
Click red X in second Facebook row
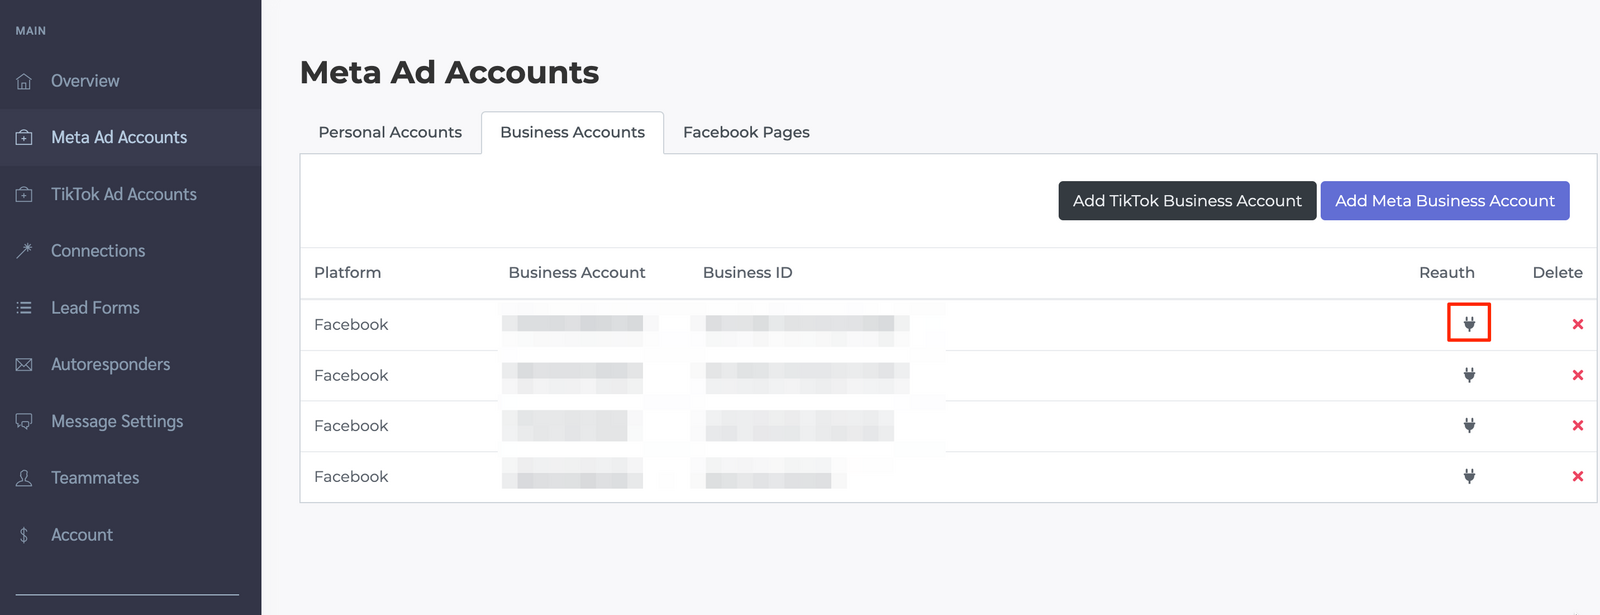pos(1577,375)
